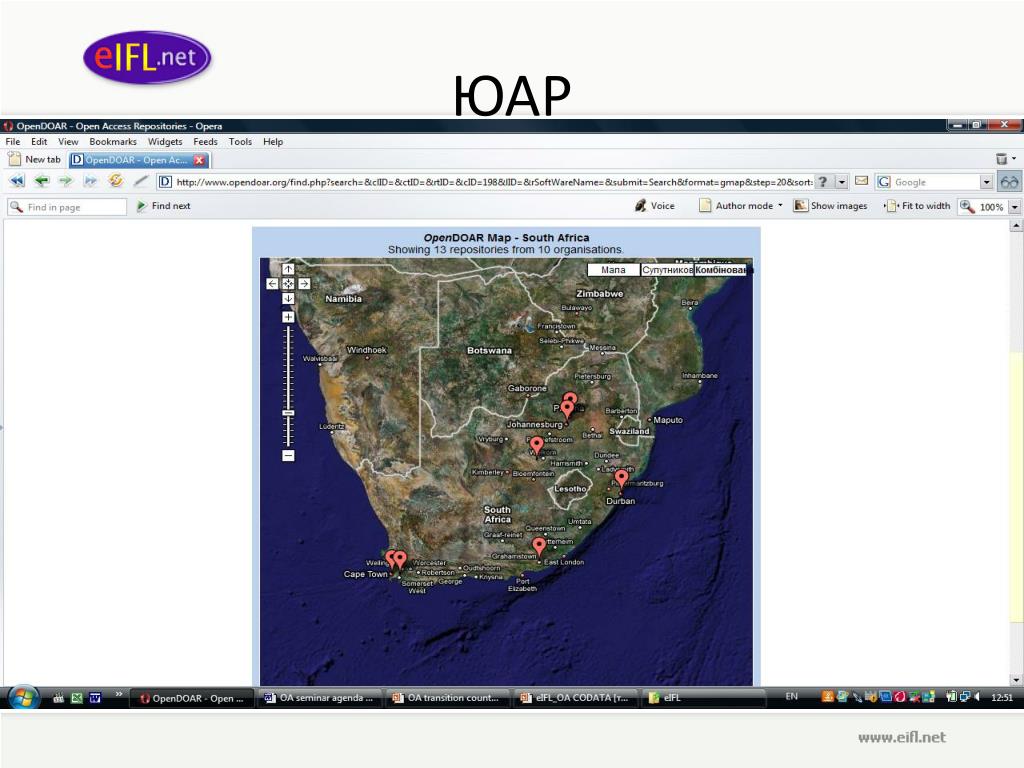The width and height of the screenshot is (1024, 768).
Task: Expand the Author mode dropdown arrow
Action: (780, 206)
